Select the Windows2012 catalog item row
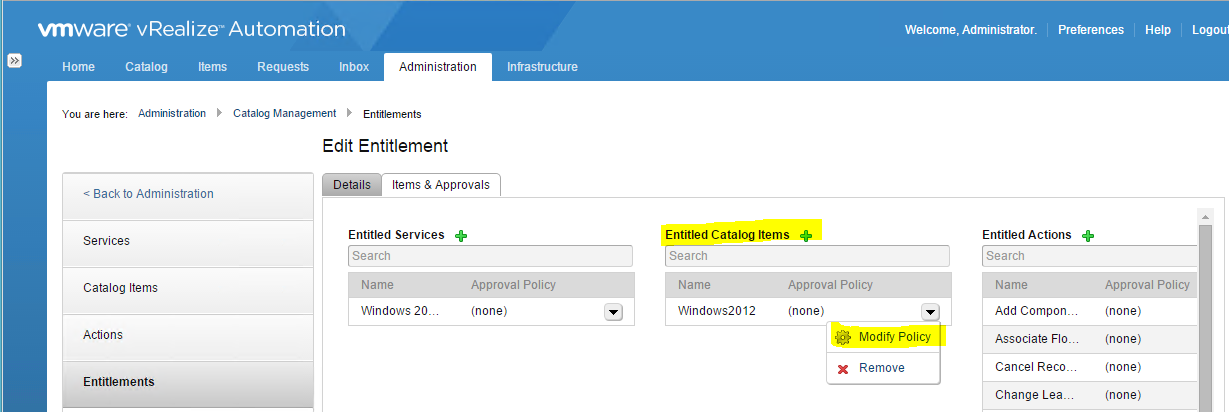The image size is (1229, 412). click(x=808, y=311)
